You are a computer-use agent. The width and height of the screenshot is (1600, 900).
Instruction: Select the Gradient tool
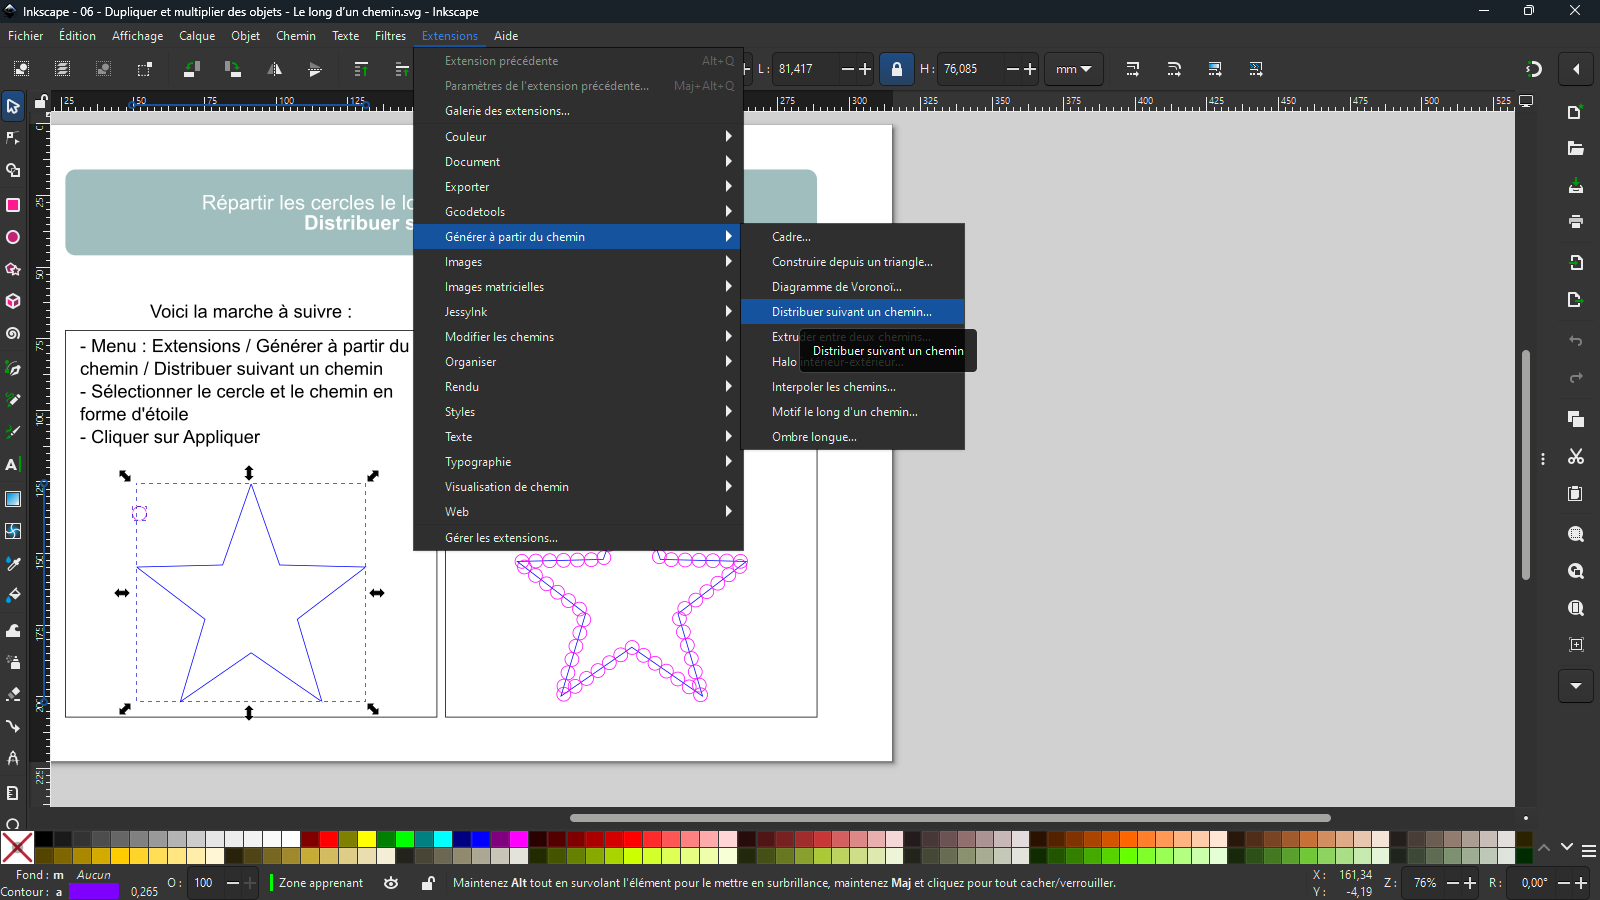pyautogui.click(x=13, y=499)
